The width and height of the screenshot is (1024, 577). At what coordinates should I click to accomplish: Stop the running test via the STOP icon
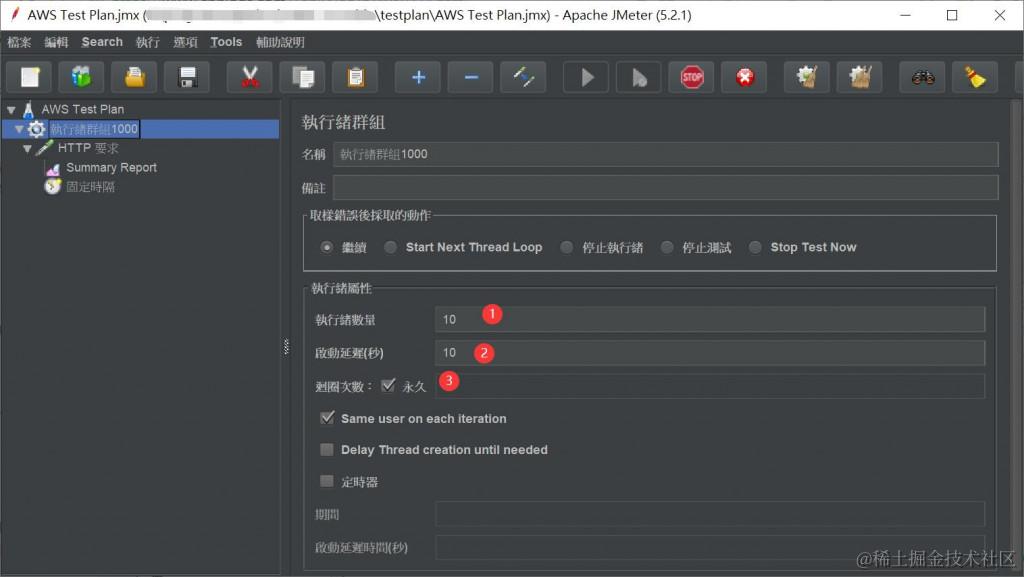tap(691, 77)
